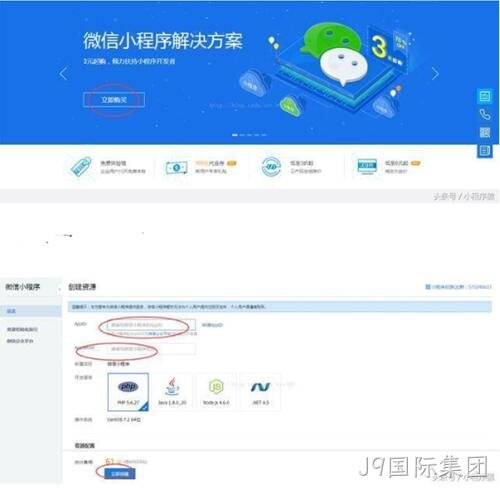Click the 立即购买 button on the banner

click(x=114, y=100)
